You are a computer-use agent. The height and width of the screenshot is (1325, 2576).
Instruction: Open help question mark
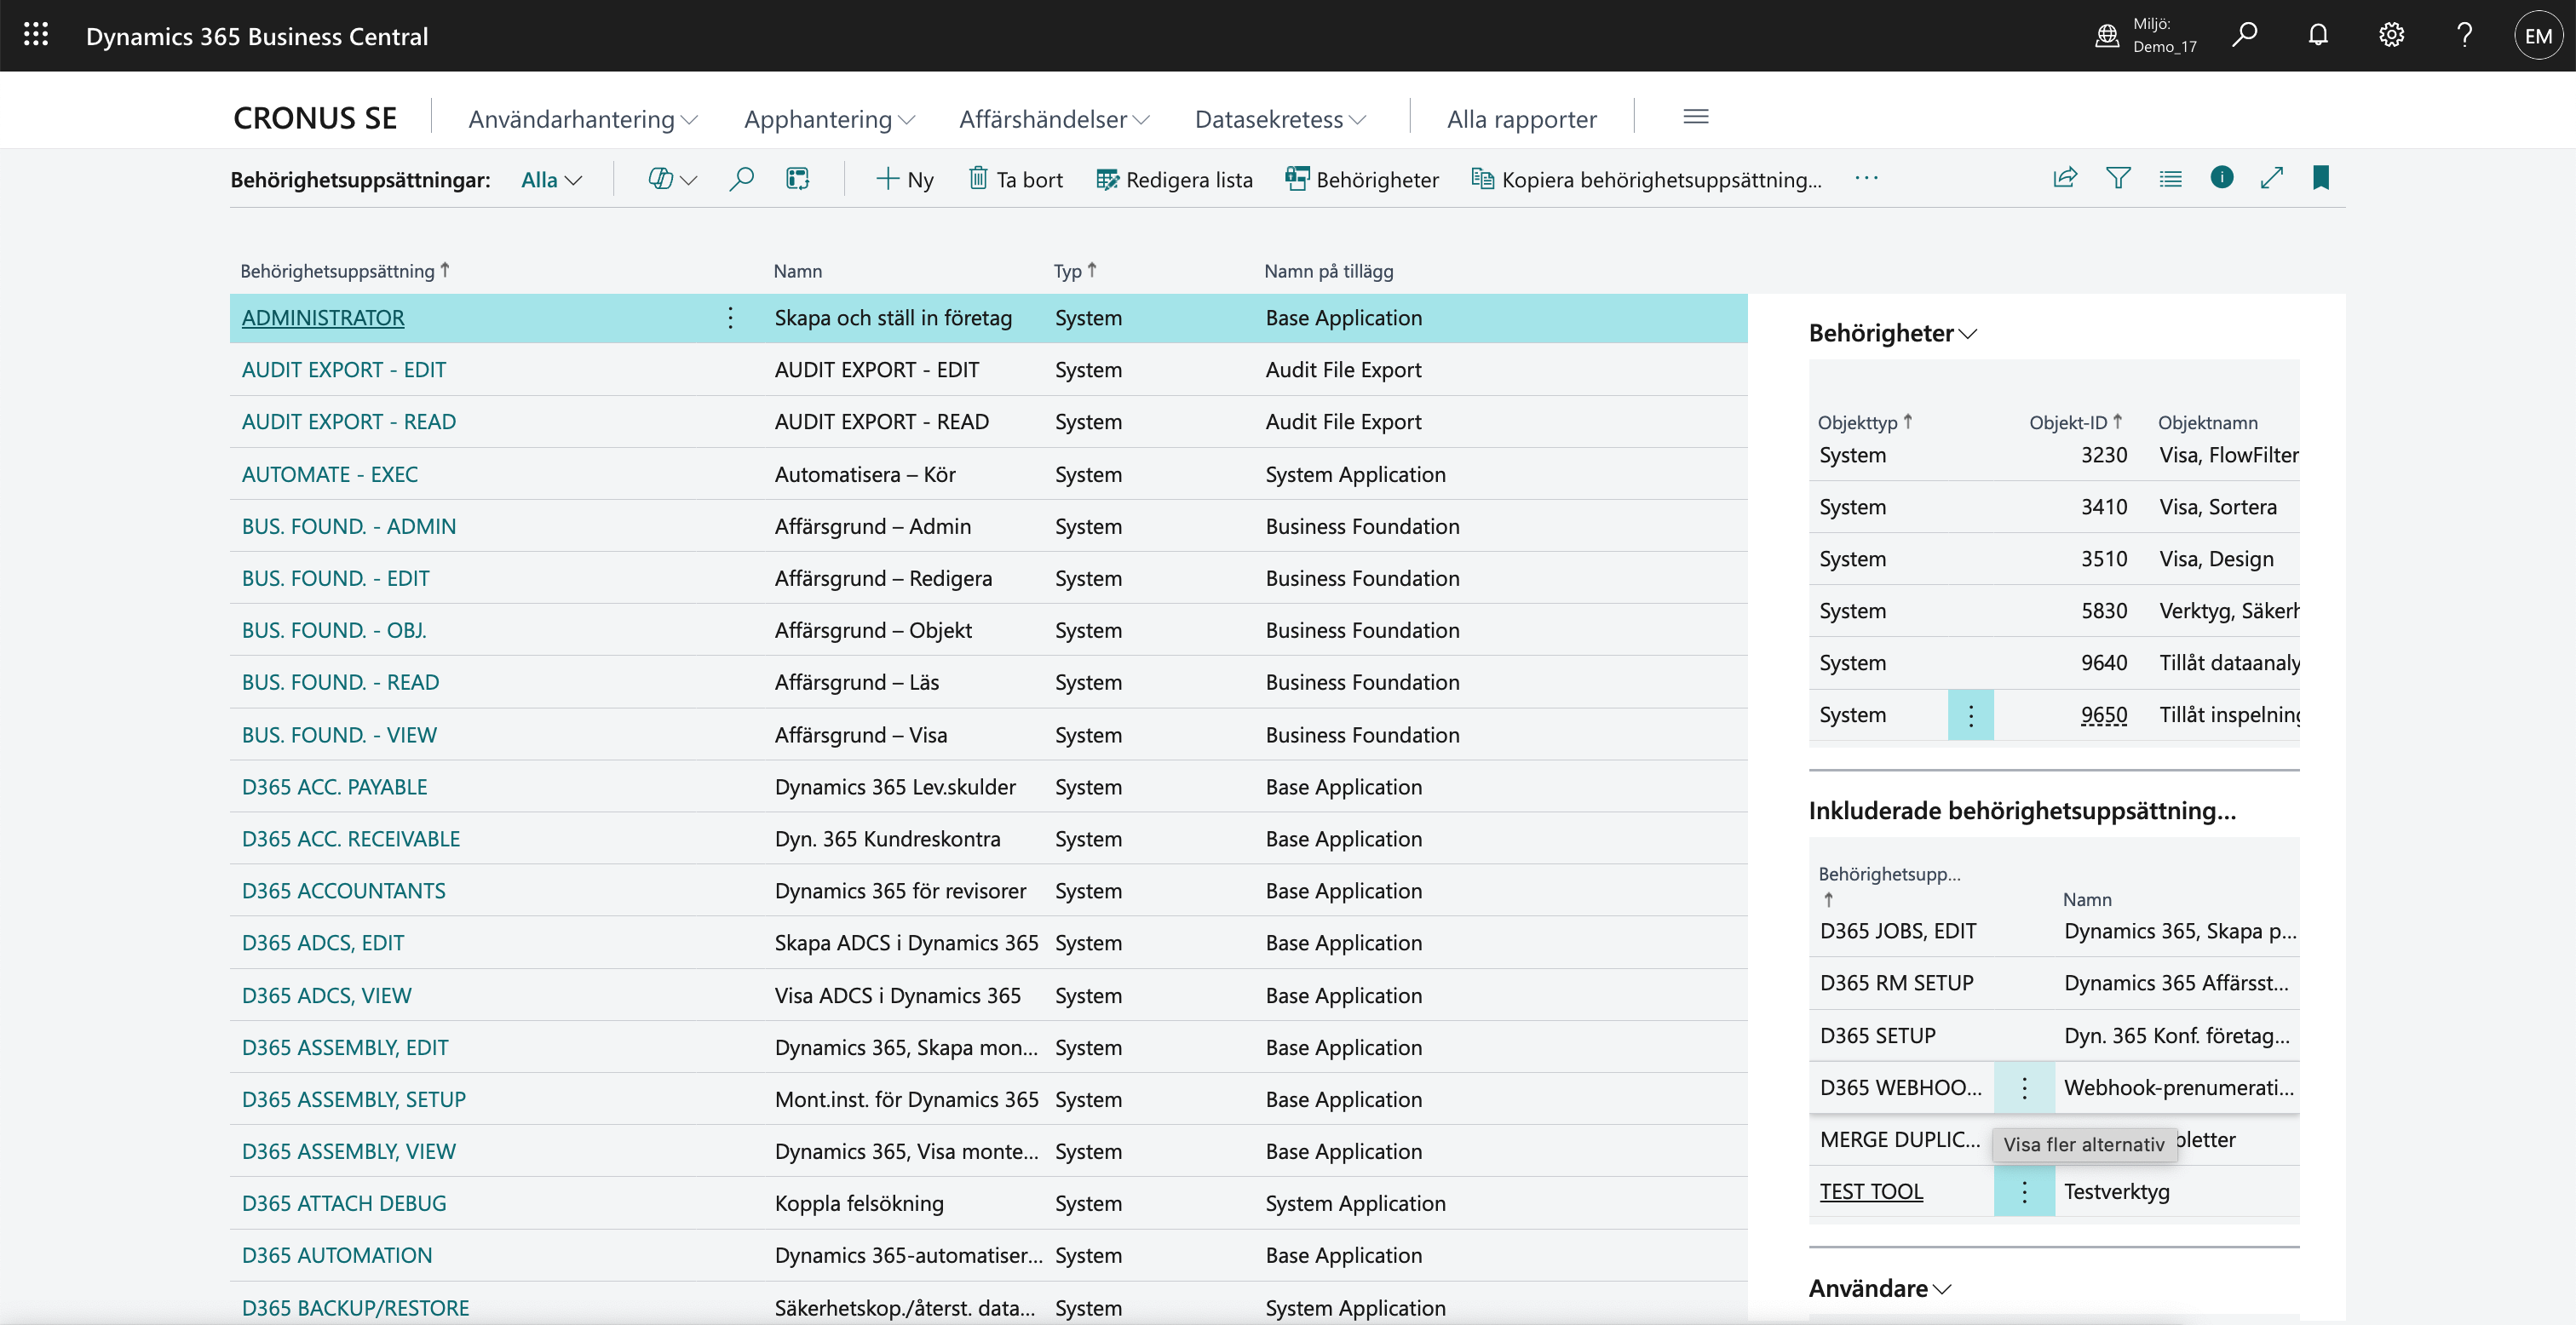pyautogui.click(x=2465, y=35)
